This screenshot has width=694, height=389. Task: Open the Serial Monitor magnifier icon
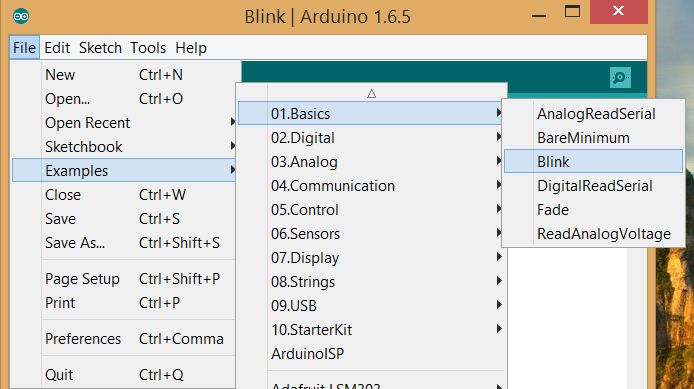tap(620, 77)
